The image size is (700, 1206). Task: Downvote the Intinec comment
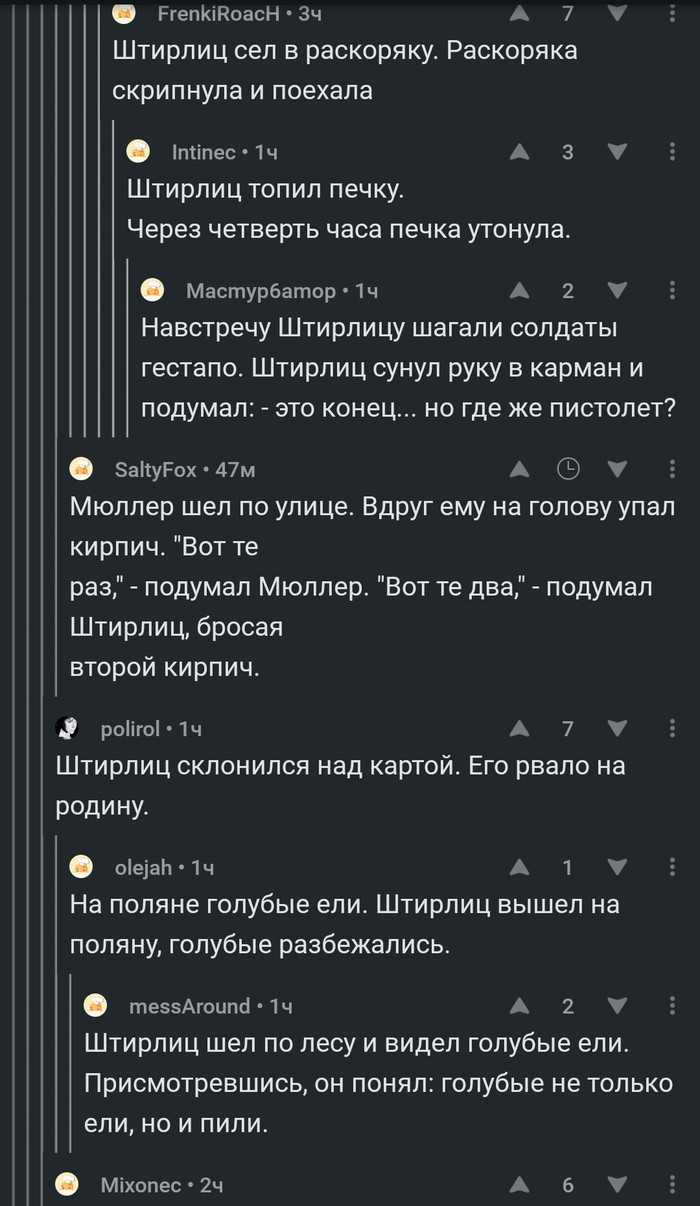pos(618,152)
